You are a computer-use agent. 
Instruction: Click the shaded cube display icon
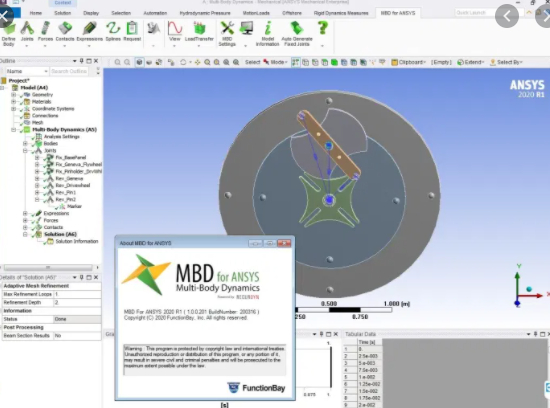pyautogui.click(x=139, y=62)
